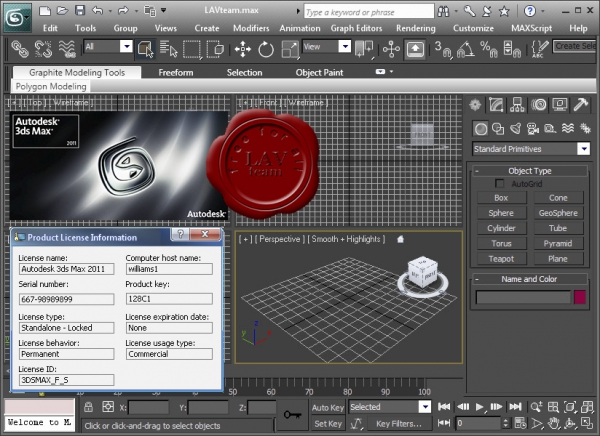Image resolution: width=600 pixels, height=436 pixels.
Task: Expand the Polygon Modeling panel
Action: [51, 87]
